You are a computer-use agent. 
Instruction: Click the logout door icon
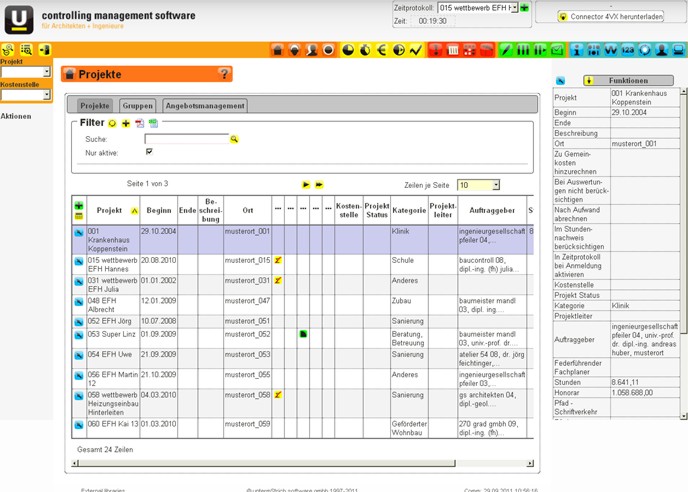coord(45,50)
